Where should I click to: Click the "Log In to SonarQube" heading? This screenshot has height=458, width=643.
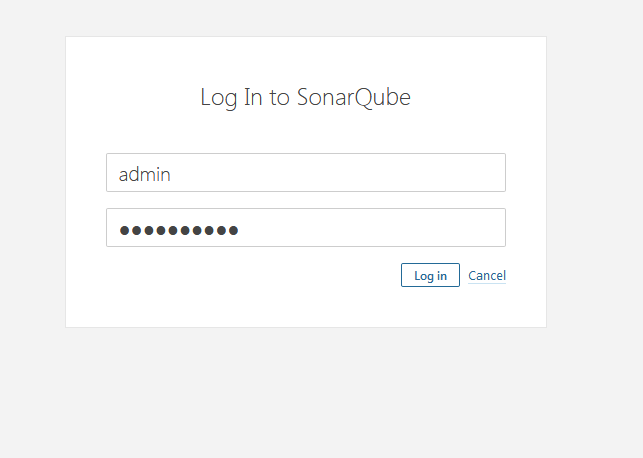coord(305,97)
